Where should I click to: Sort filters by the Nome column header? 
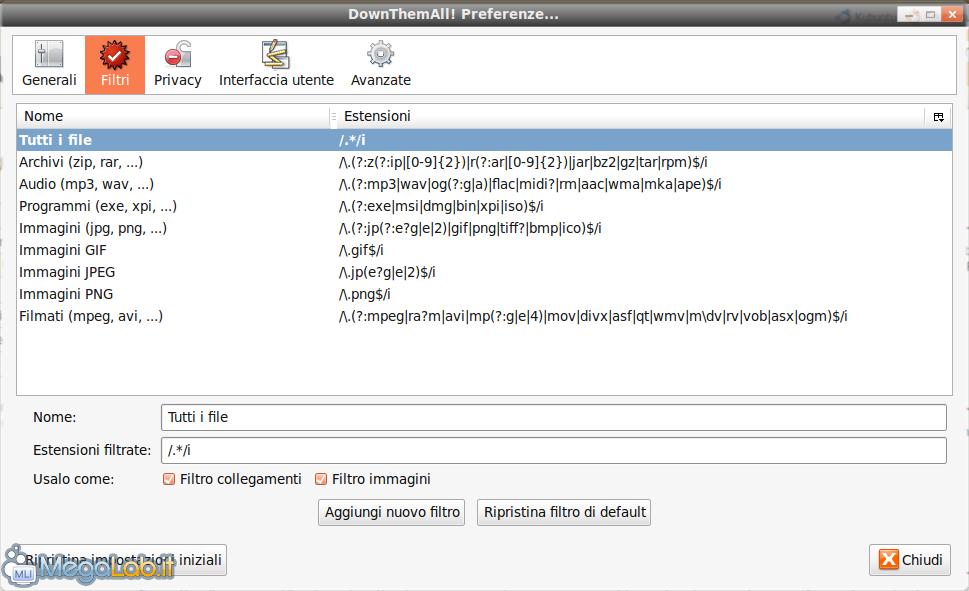[x=173, y=116]
